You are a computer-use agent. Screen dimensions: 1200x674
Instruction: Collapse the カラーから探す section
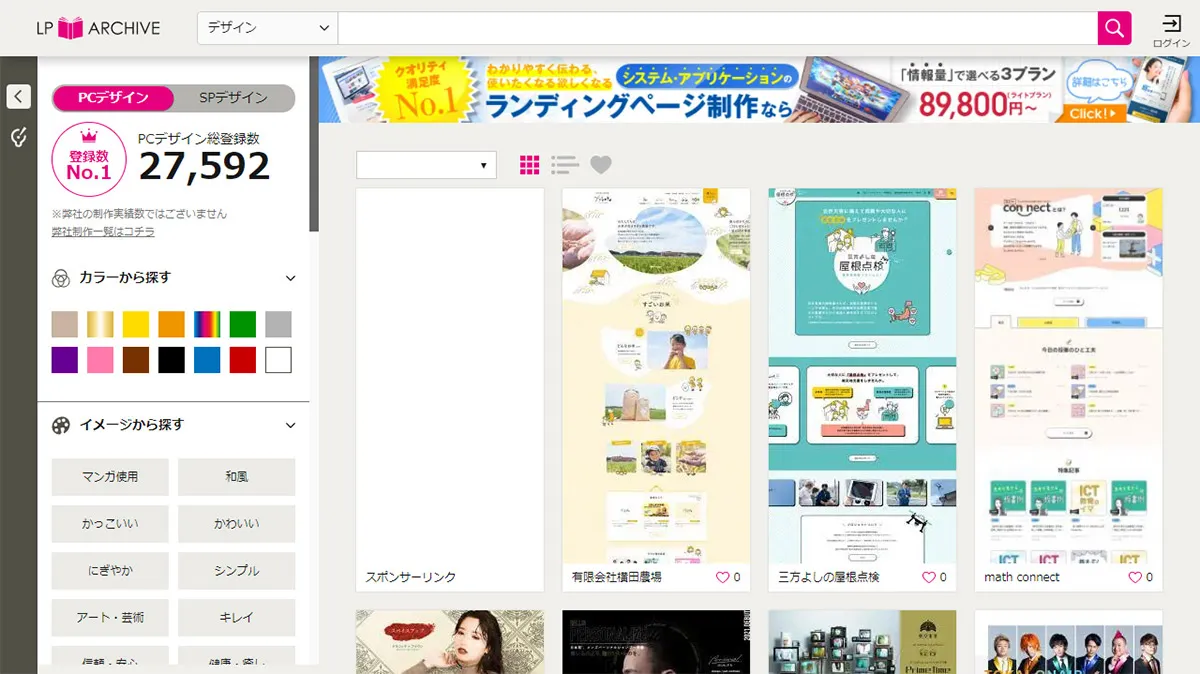click(290, 278)
